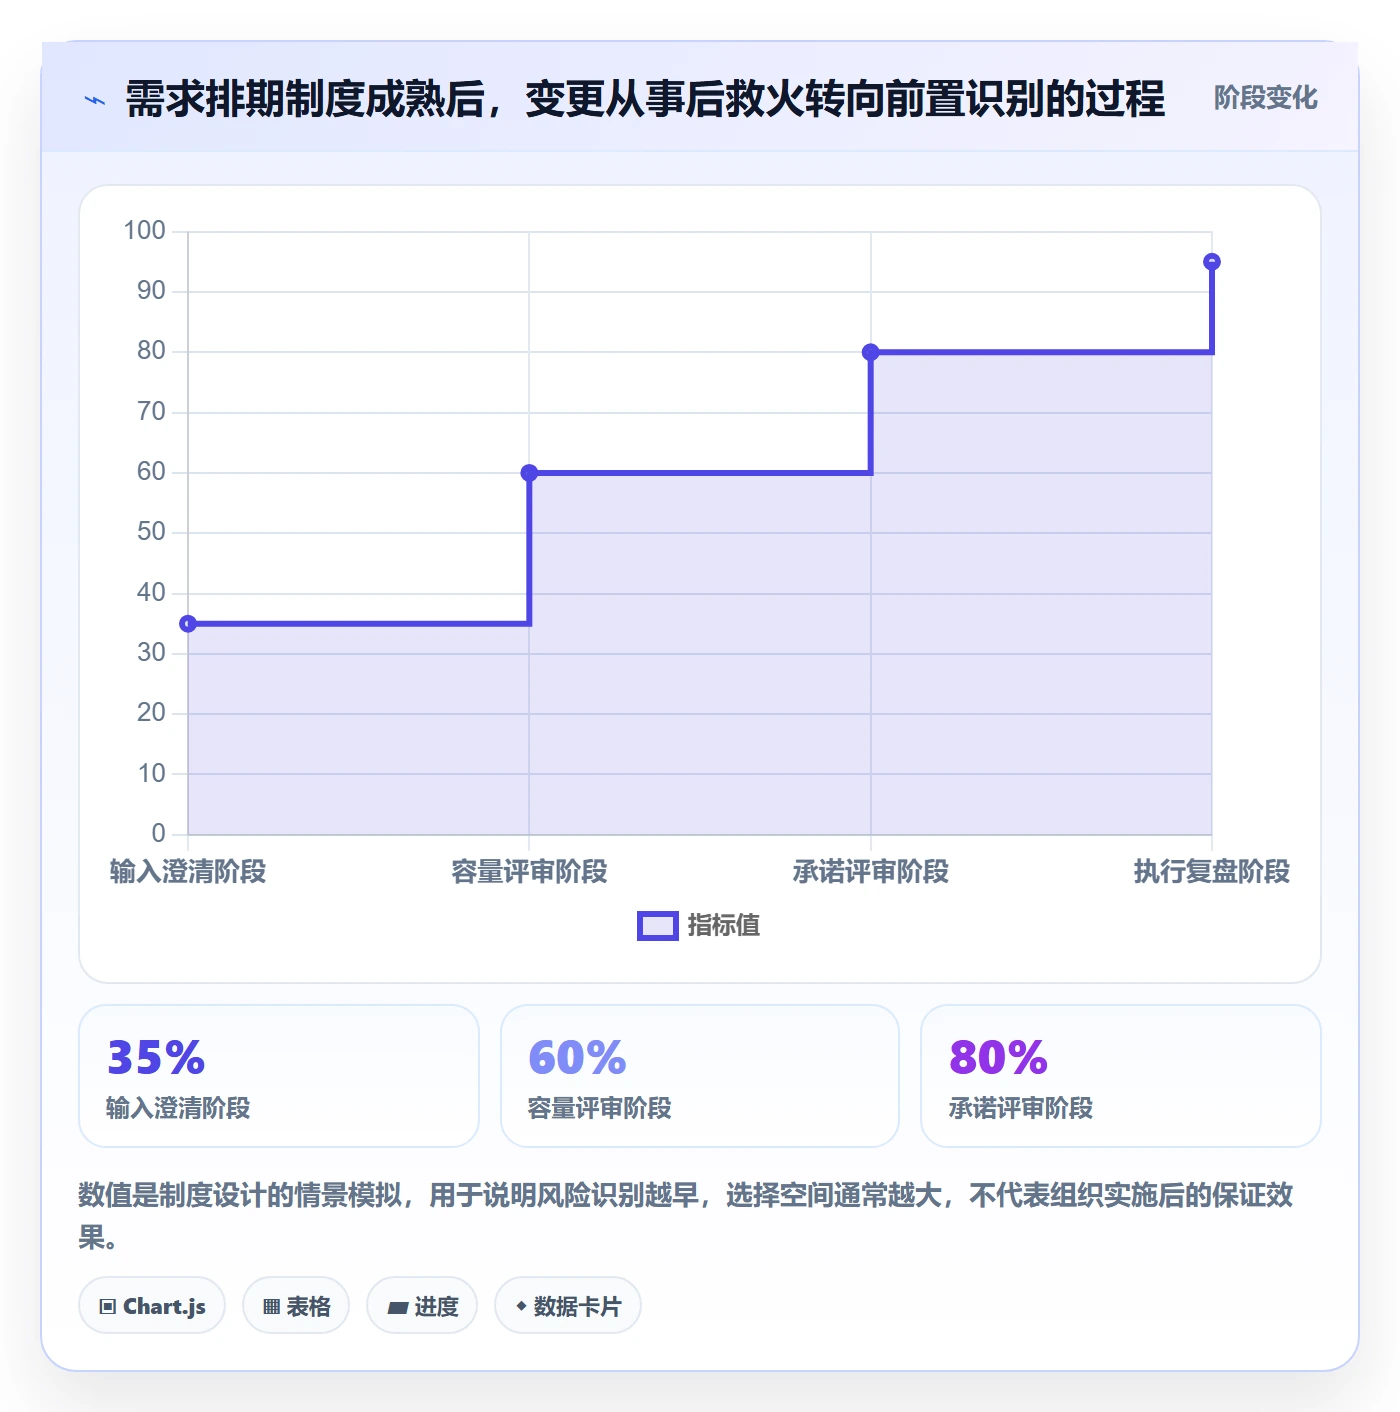Click x-axis label 输入澄清阶段
1400x1412 pixels.
click(x=188, y=872)
